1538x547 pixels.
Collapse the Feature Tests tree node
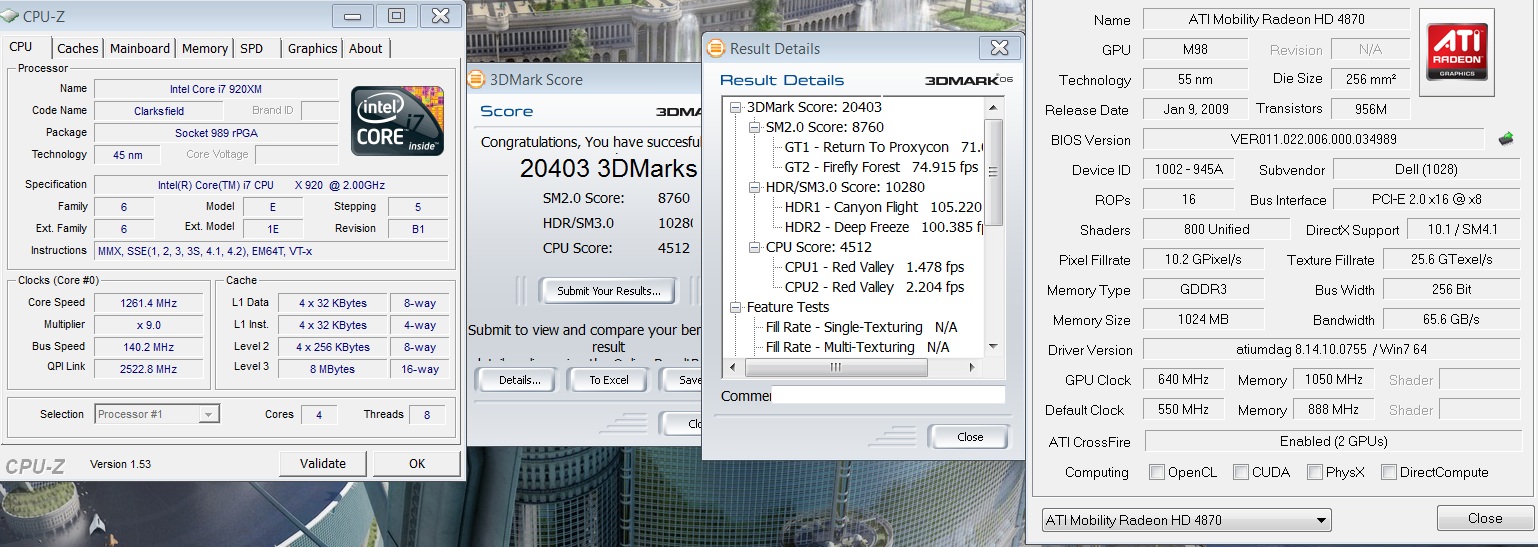736,307
